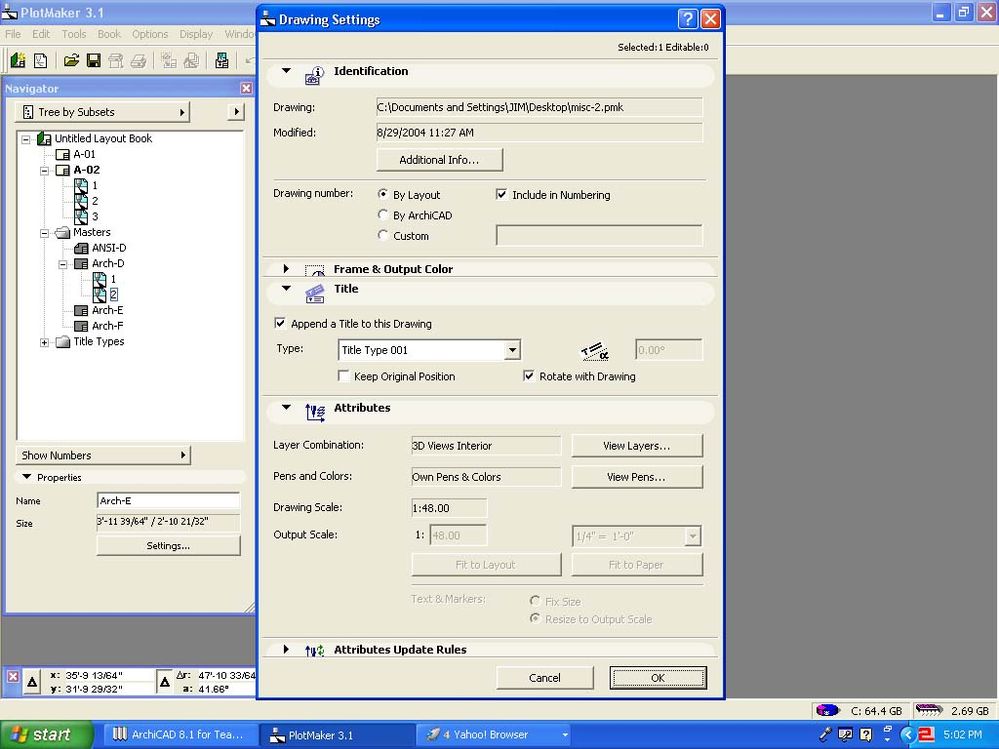
Task: Open the File menu
Action: point(13,34)
